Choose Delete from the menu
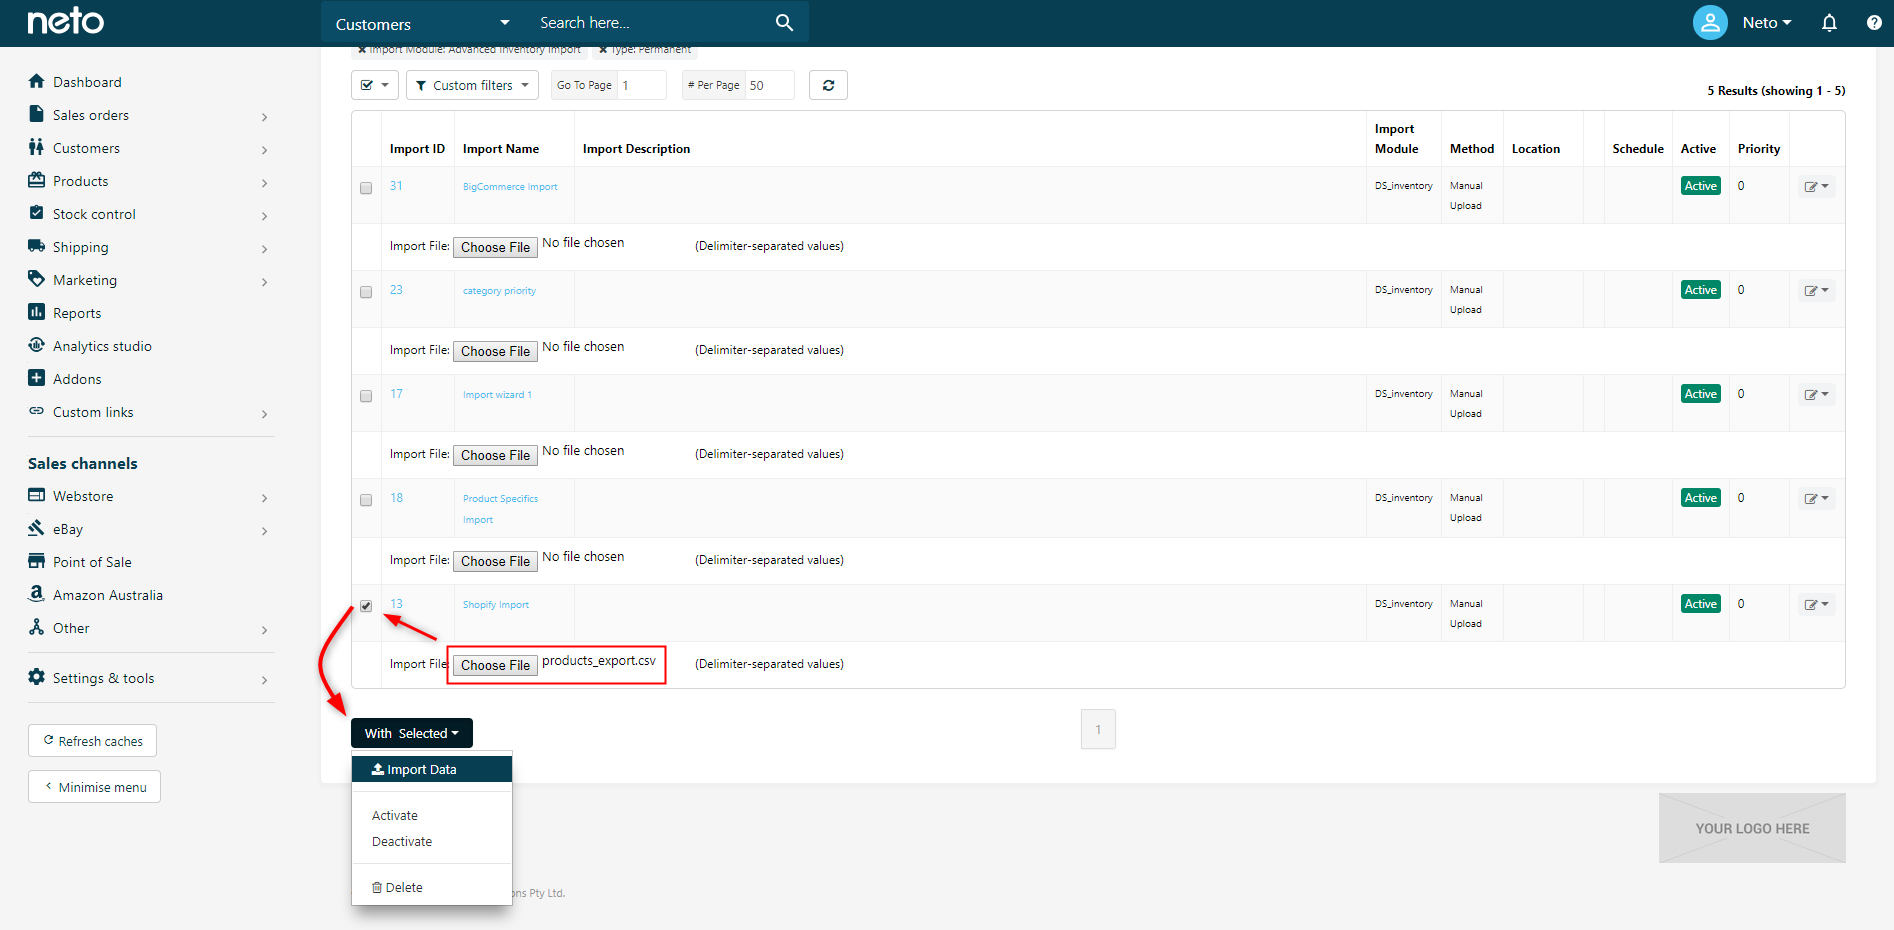This screenshot has height=930, width=1894. coord(397,887)
